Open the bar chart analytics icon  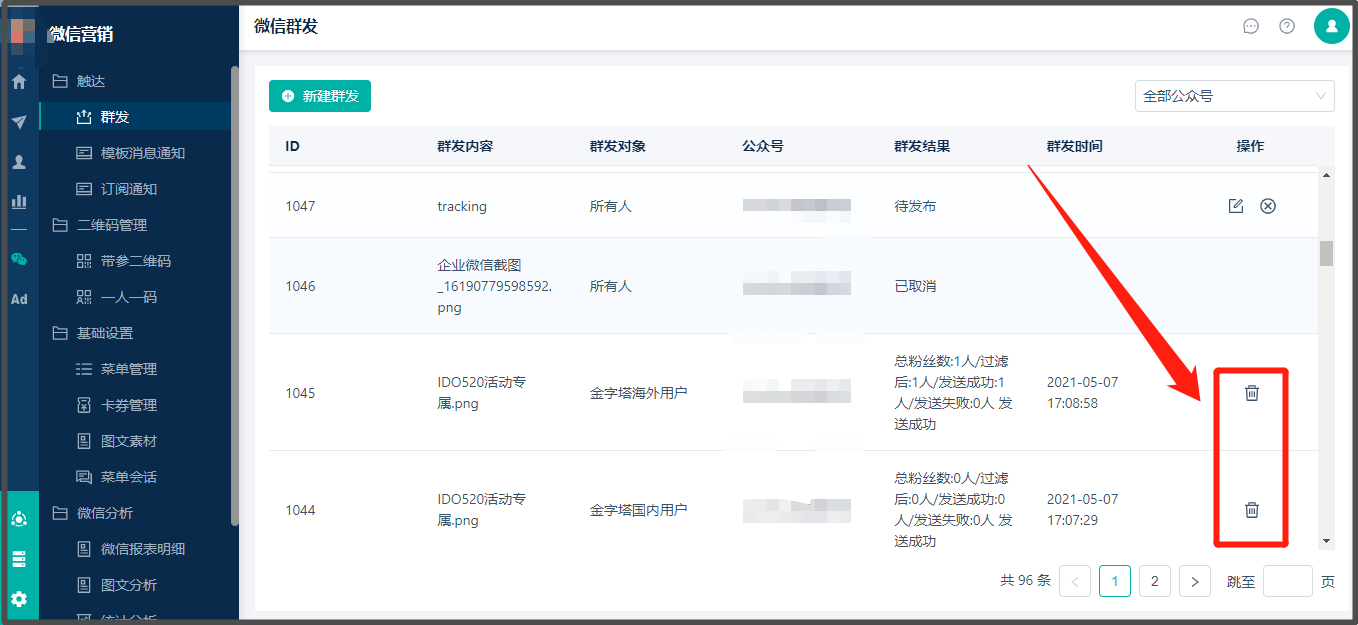click(x=19, y=201)
